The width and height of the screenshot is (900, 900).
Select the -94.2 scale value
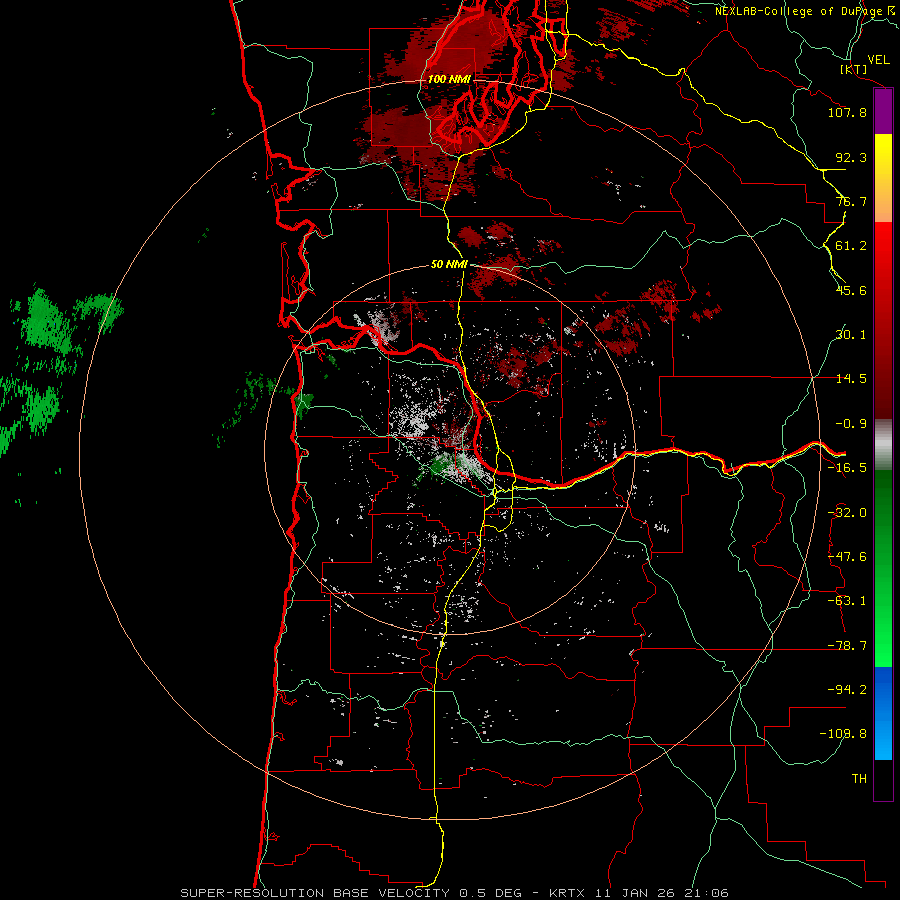pyautogui.click(x=847, y=689)
